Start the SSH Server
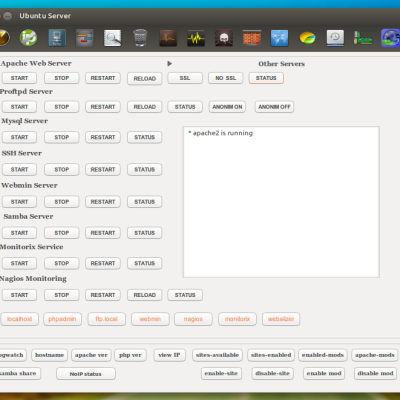This screenshot has height=400, width=400. (x=19, y=170)
